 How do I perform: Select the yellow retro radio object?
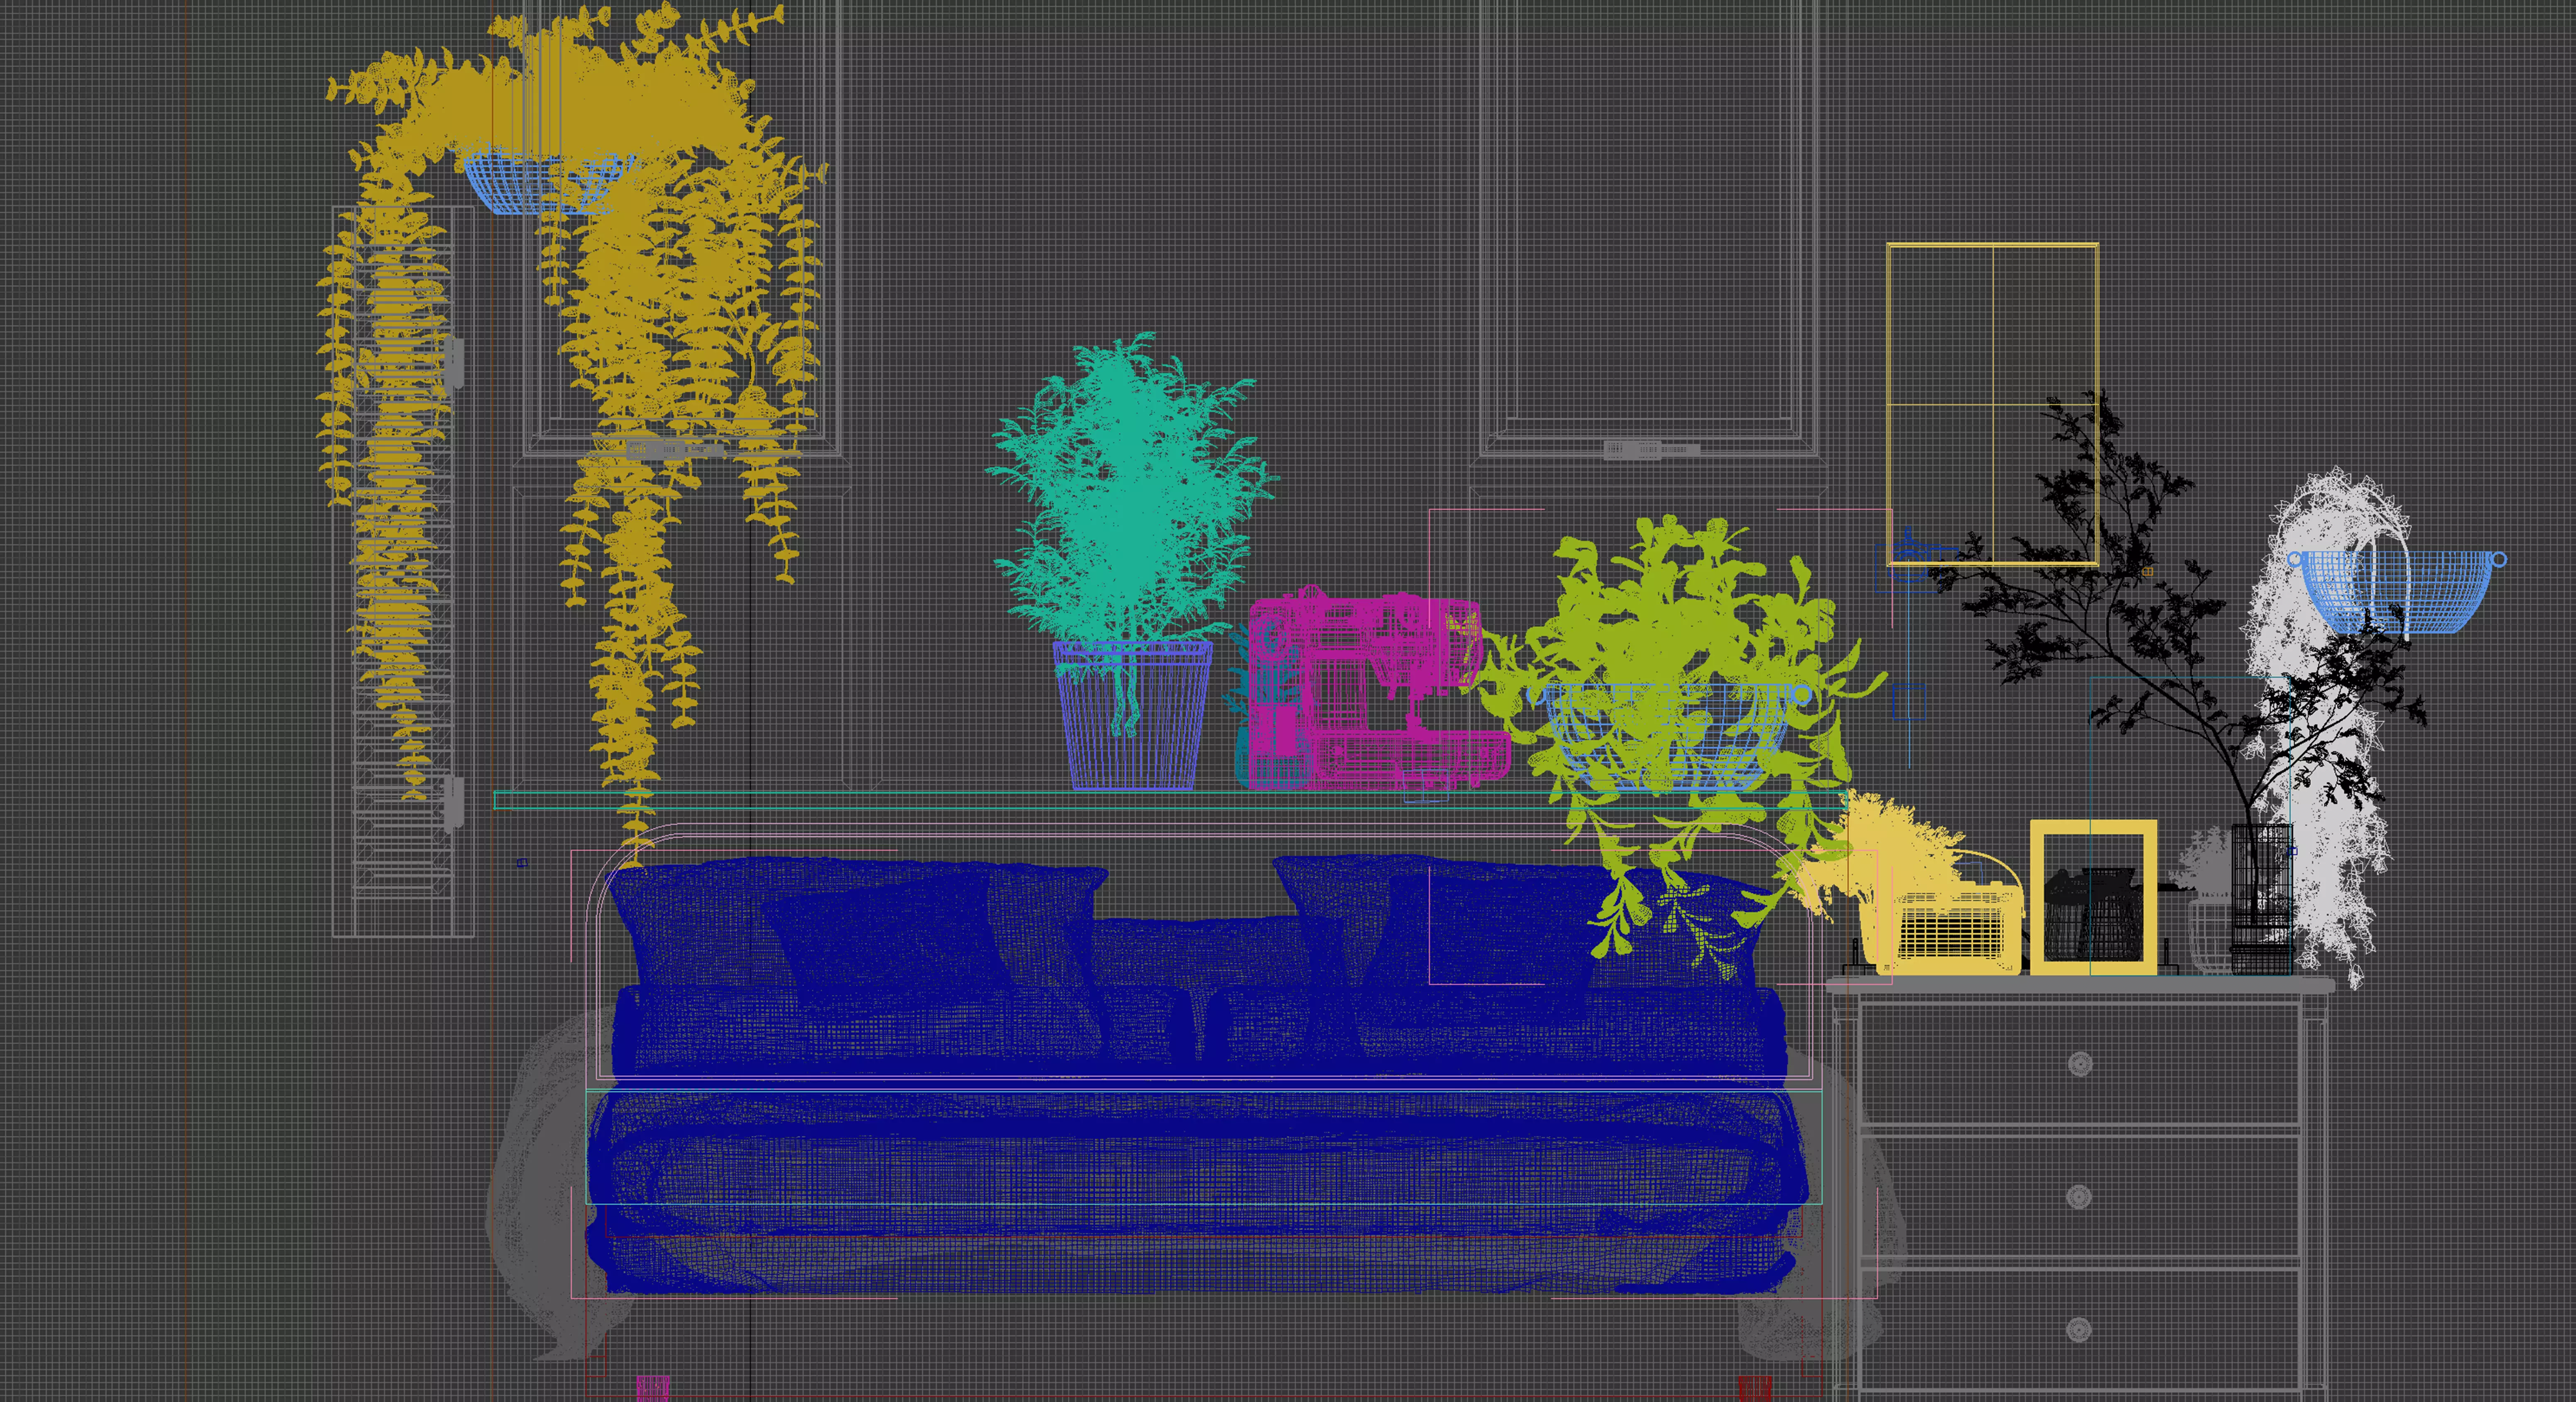coord(1950,930)
